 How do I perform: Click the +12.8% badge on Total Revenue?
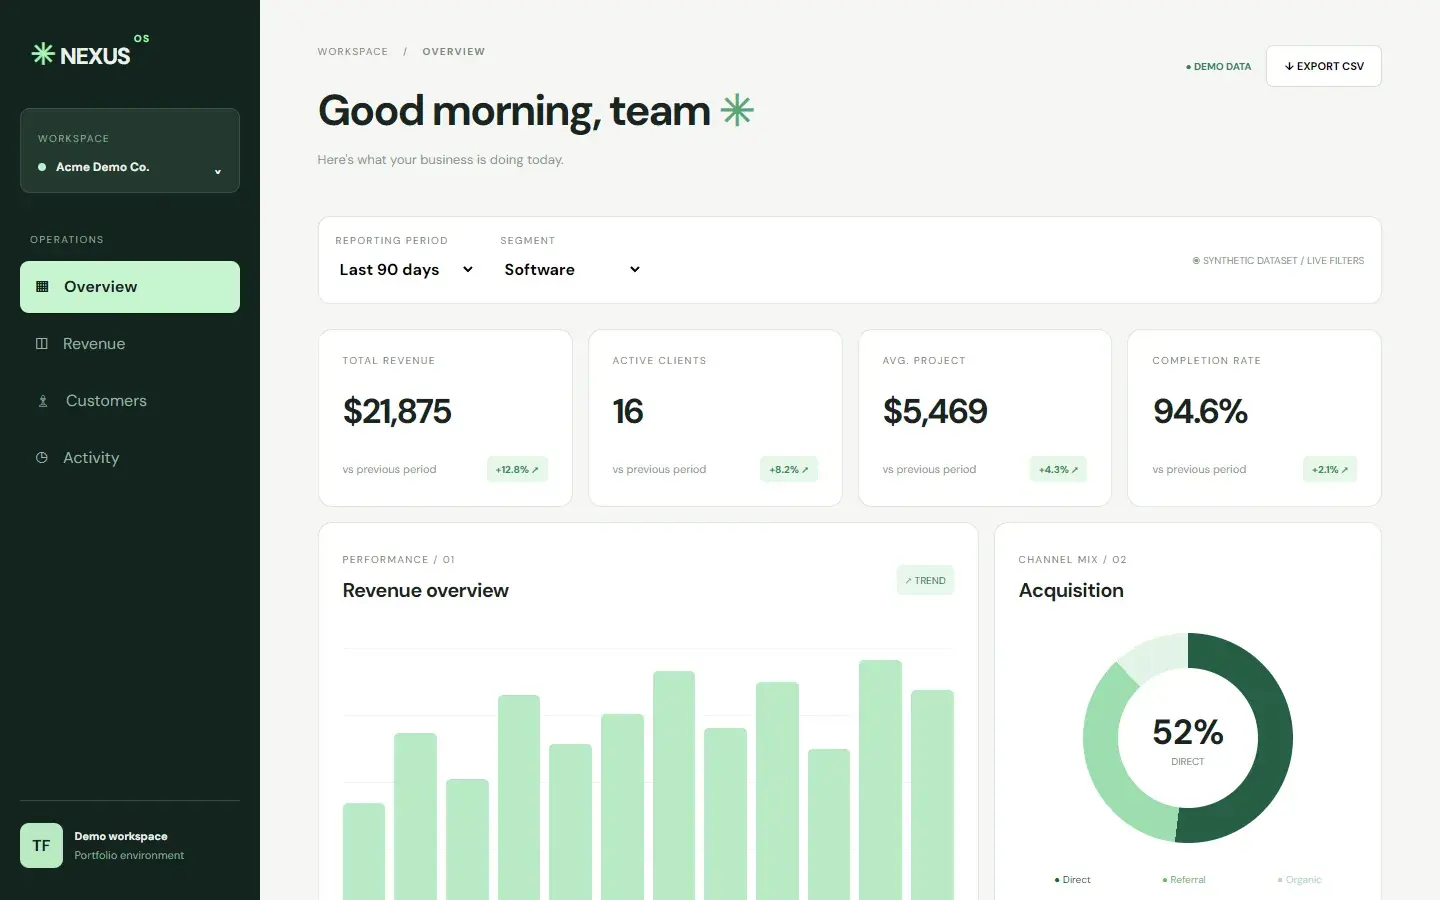point(517,470)
